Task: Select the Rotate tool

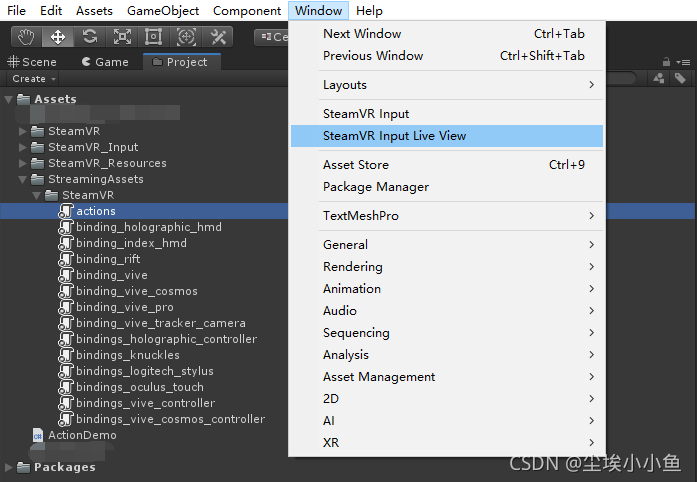Action: (90, 37)
